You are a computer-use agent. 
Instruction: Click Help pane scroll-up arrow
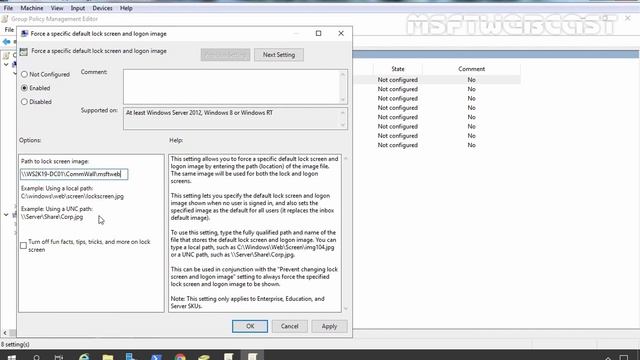(x=346, y=158)
